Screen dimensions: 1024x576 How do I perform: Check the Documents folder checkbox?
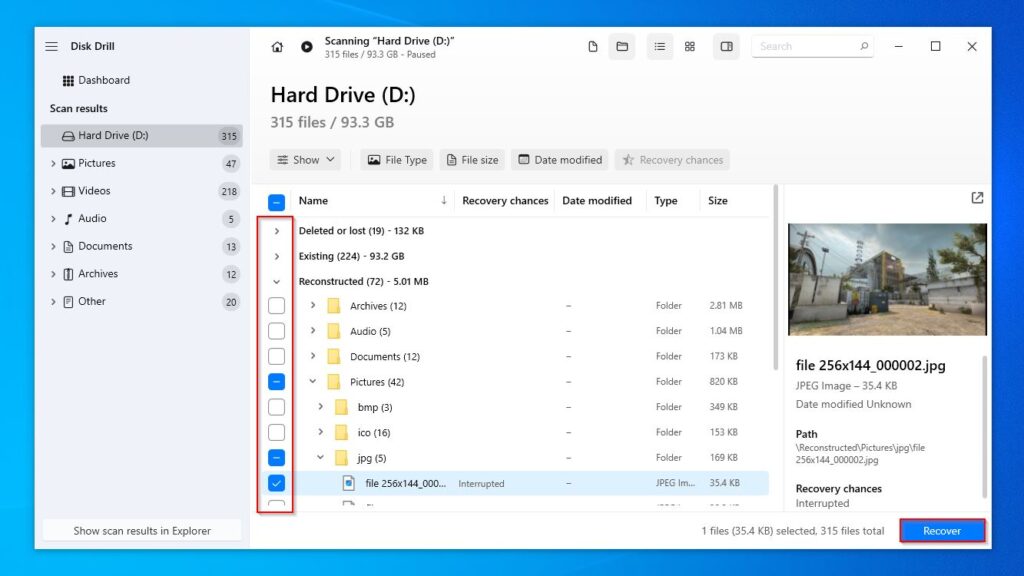pos(276,356)
